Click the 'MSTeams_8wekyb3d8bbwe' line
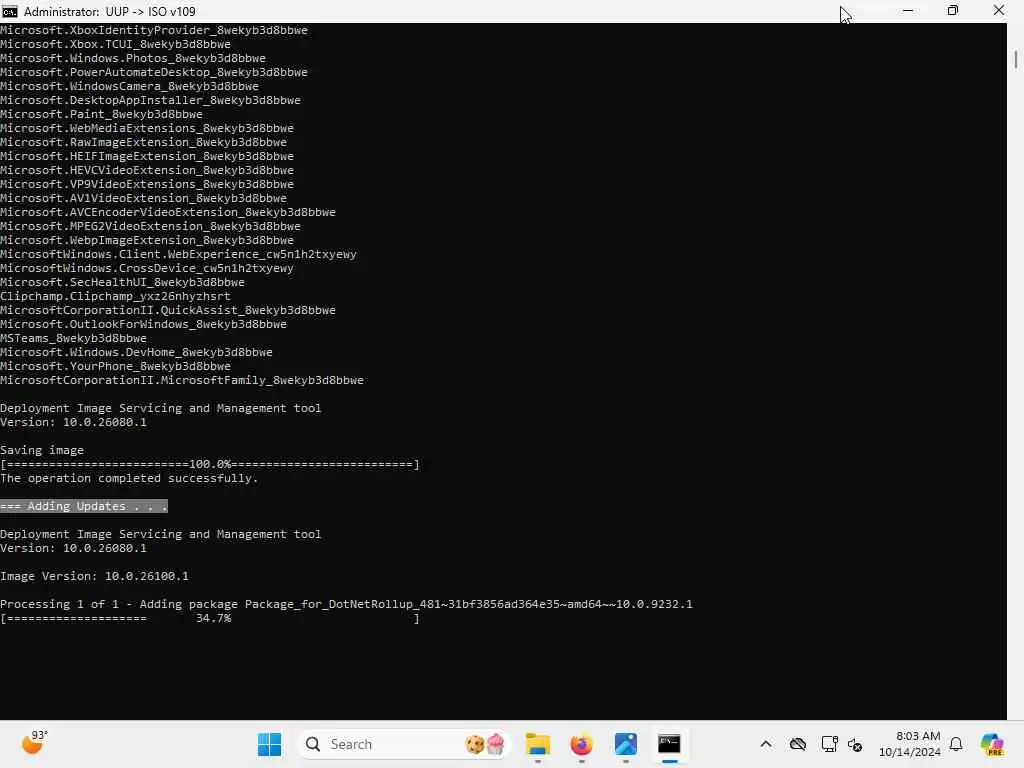 (x=73, y=338)
